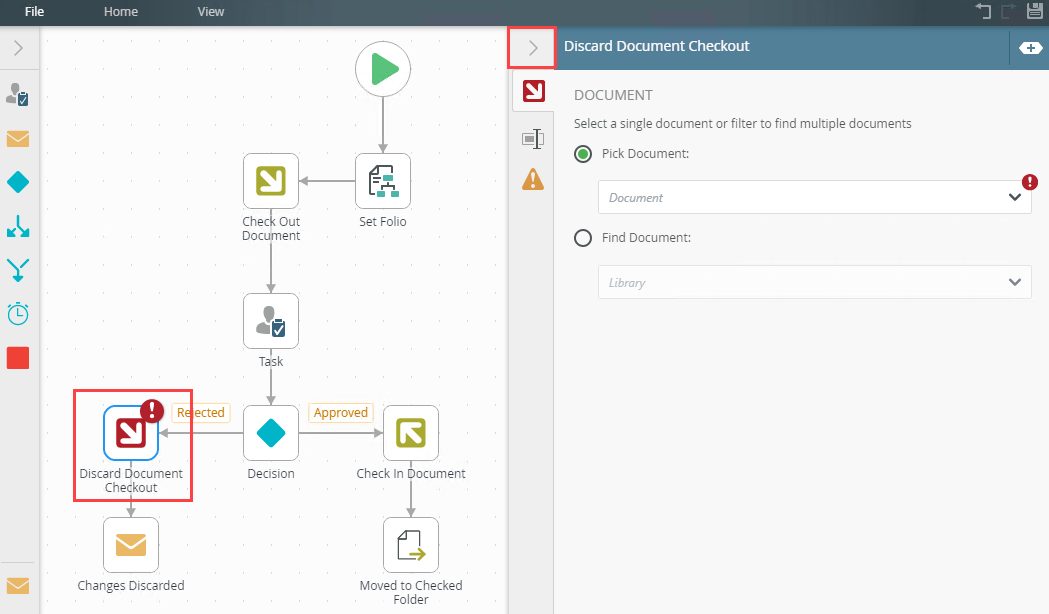Select the Pick Document radio button
This screenshot has width=1049, height=614.
click(x=583, y=154)
